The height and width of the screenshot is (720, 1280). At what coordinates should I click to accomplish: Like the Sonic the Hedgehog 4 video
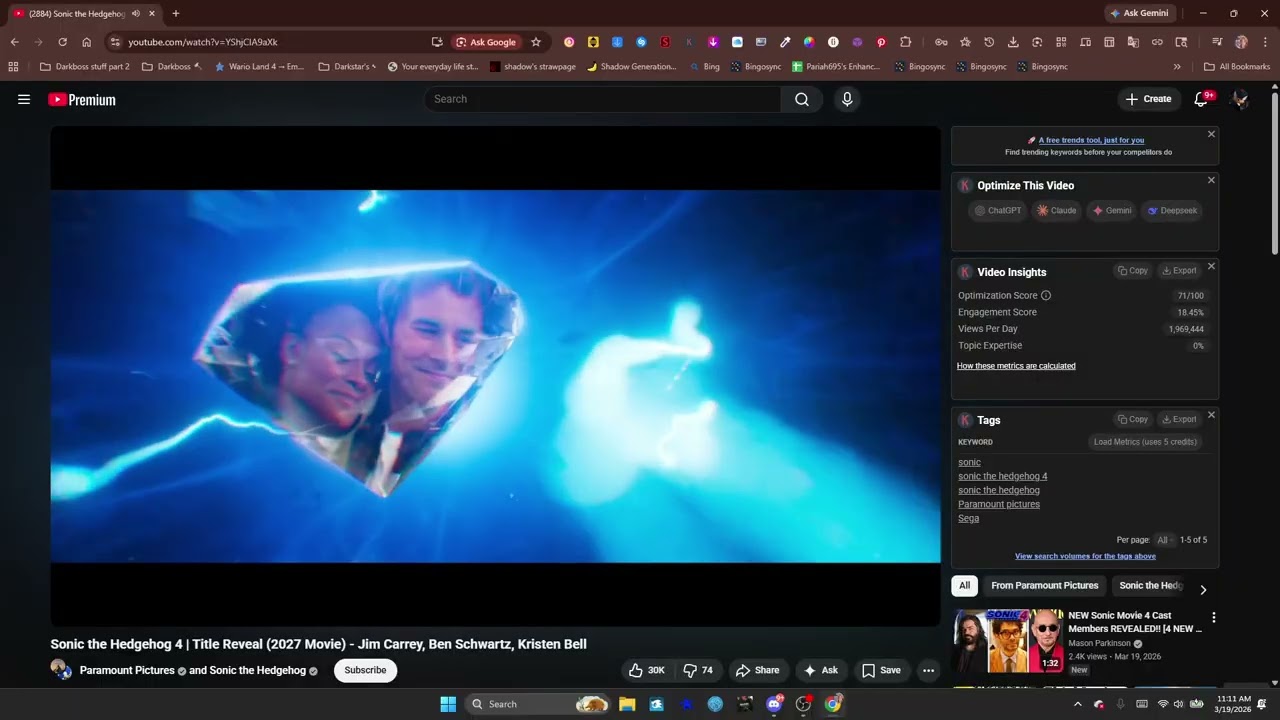[646, 670]
